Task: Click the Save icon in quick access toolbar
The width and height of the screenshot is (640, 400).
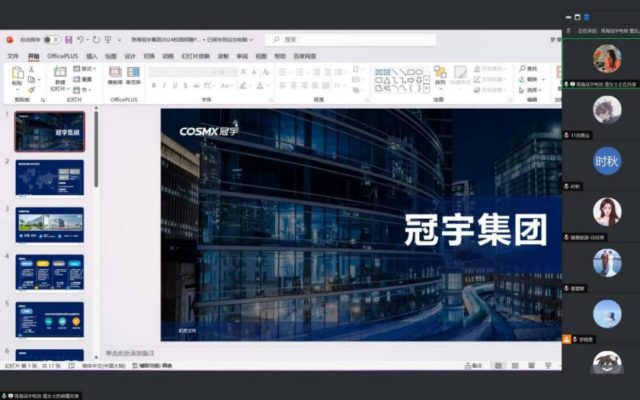Action: tap(66, 39)
